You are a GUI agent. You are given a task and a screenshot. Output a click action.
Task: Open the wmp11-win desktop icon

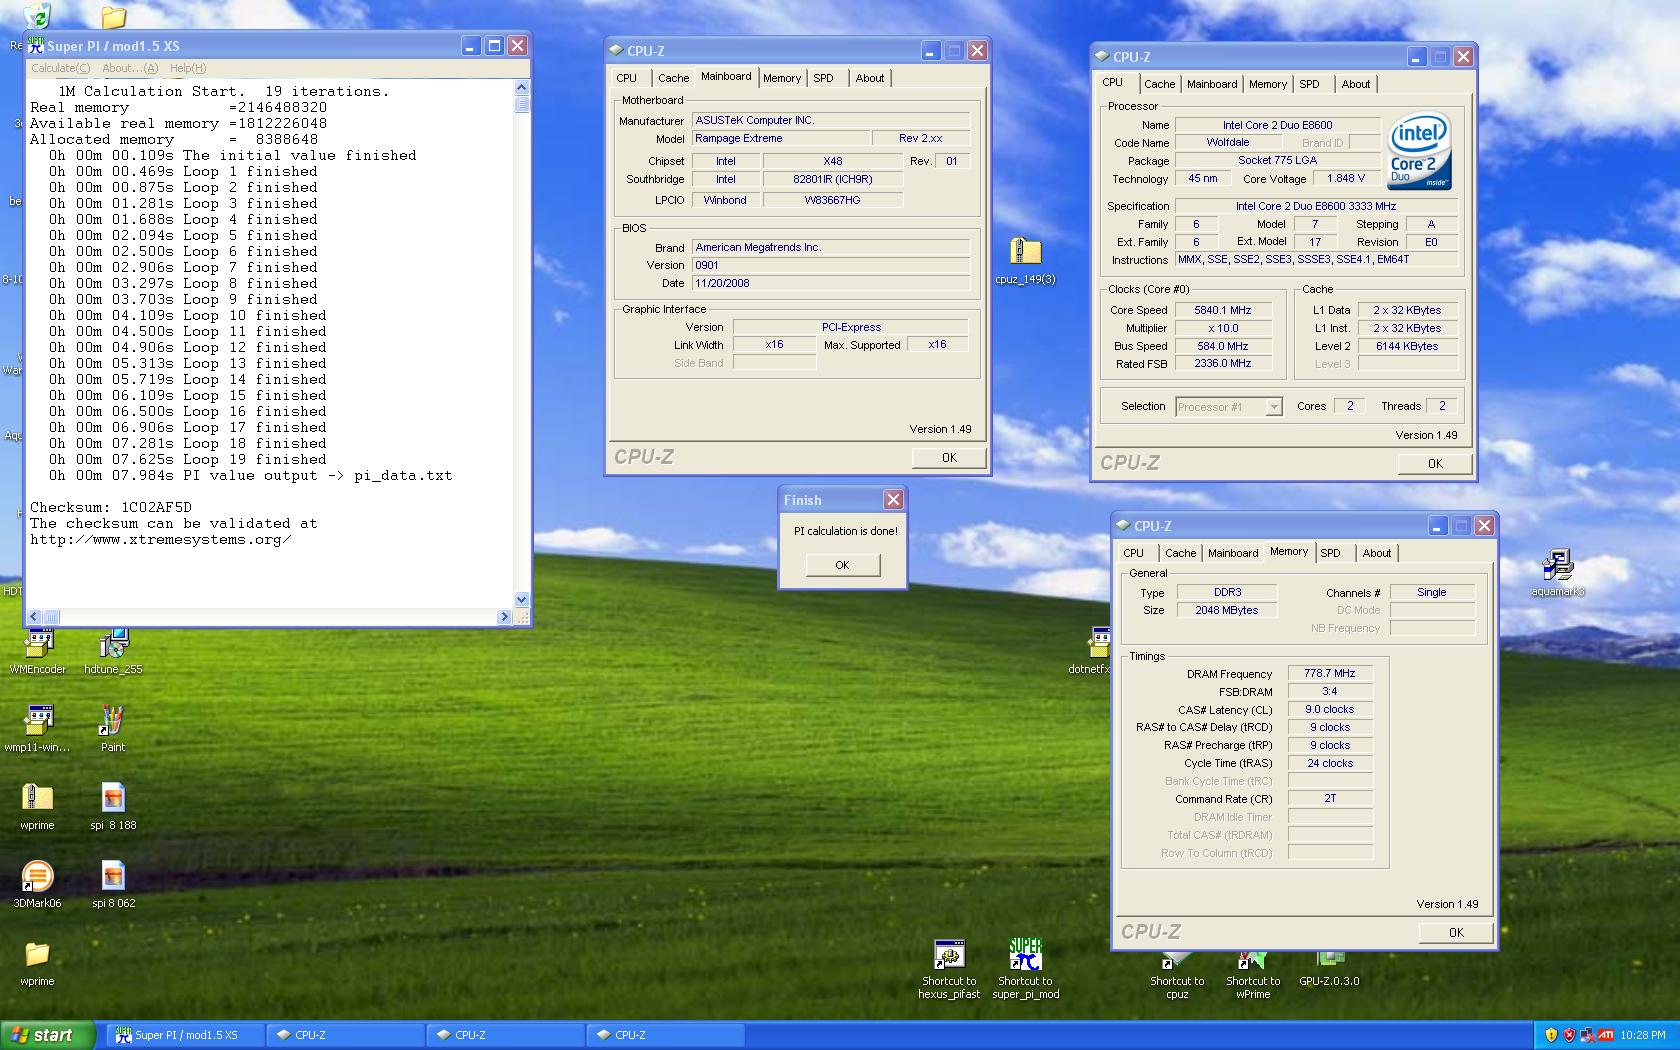38,727
